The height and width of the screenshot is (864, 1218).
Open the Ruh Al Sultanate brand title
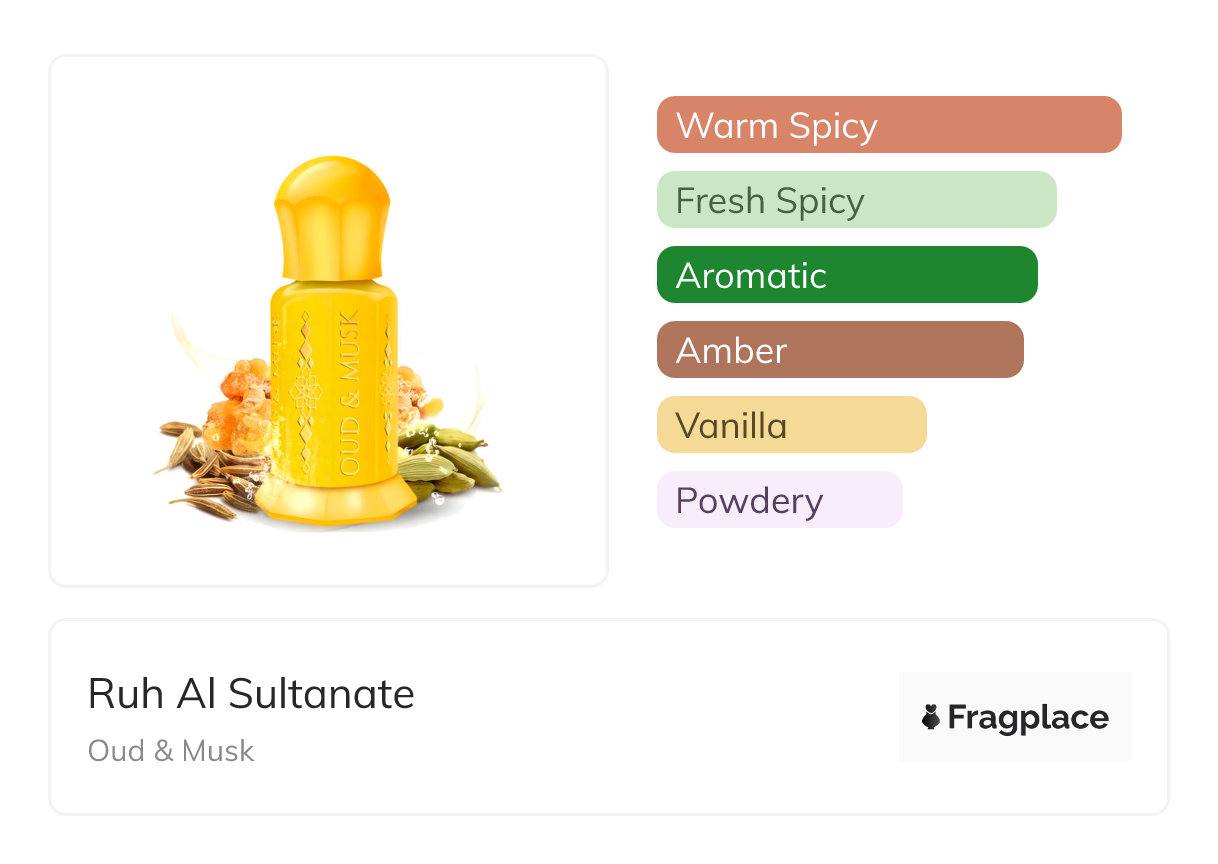click(x=251, y=693)
